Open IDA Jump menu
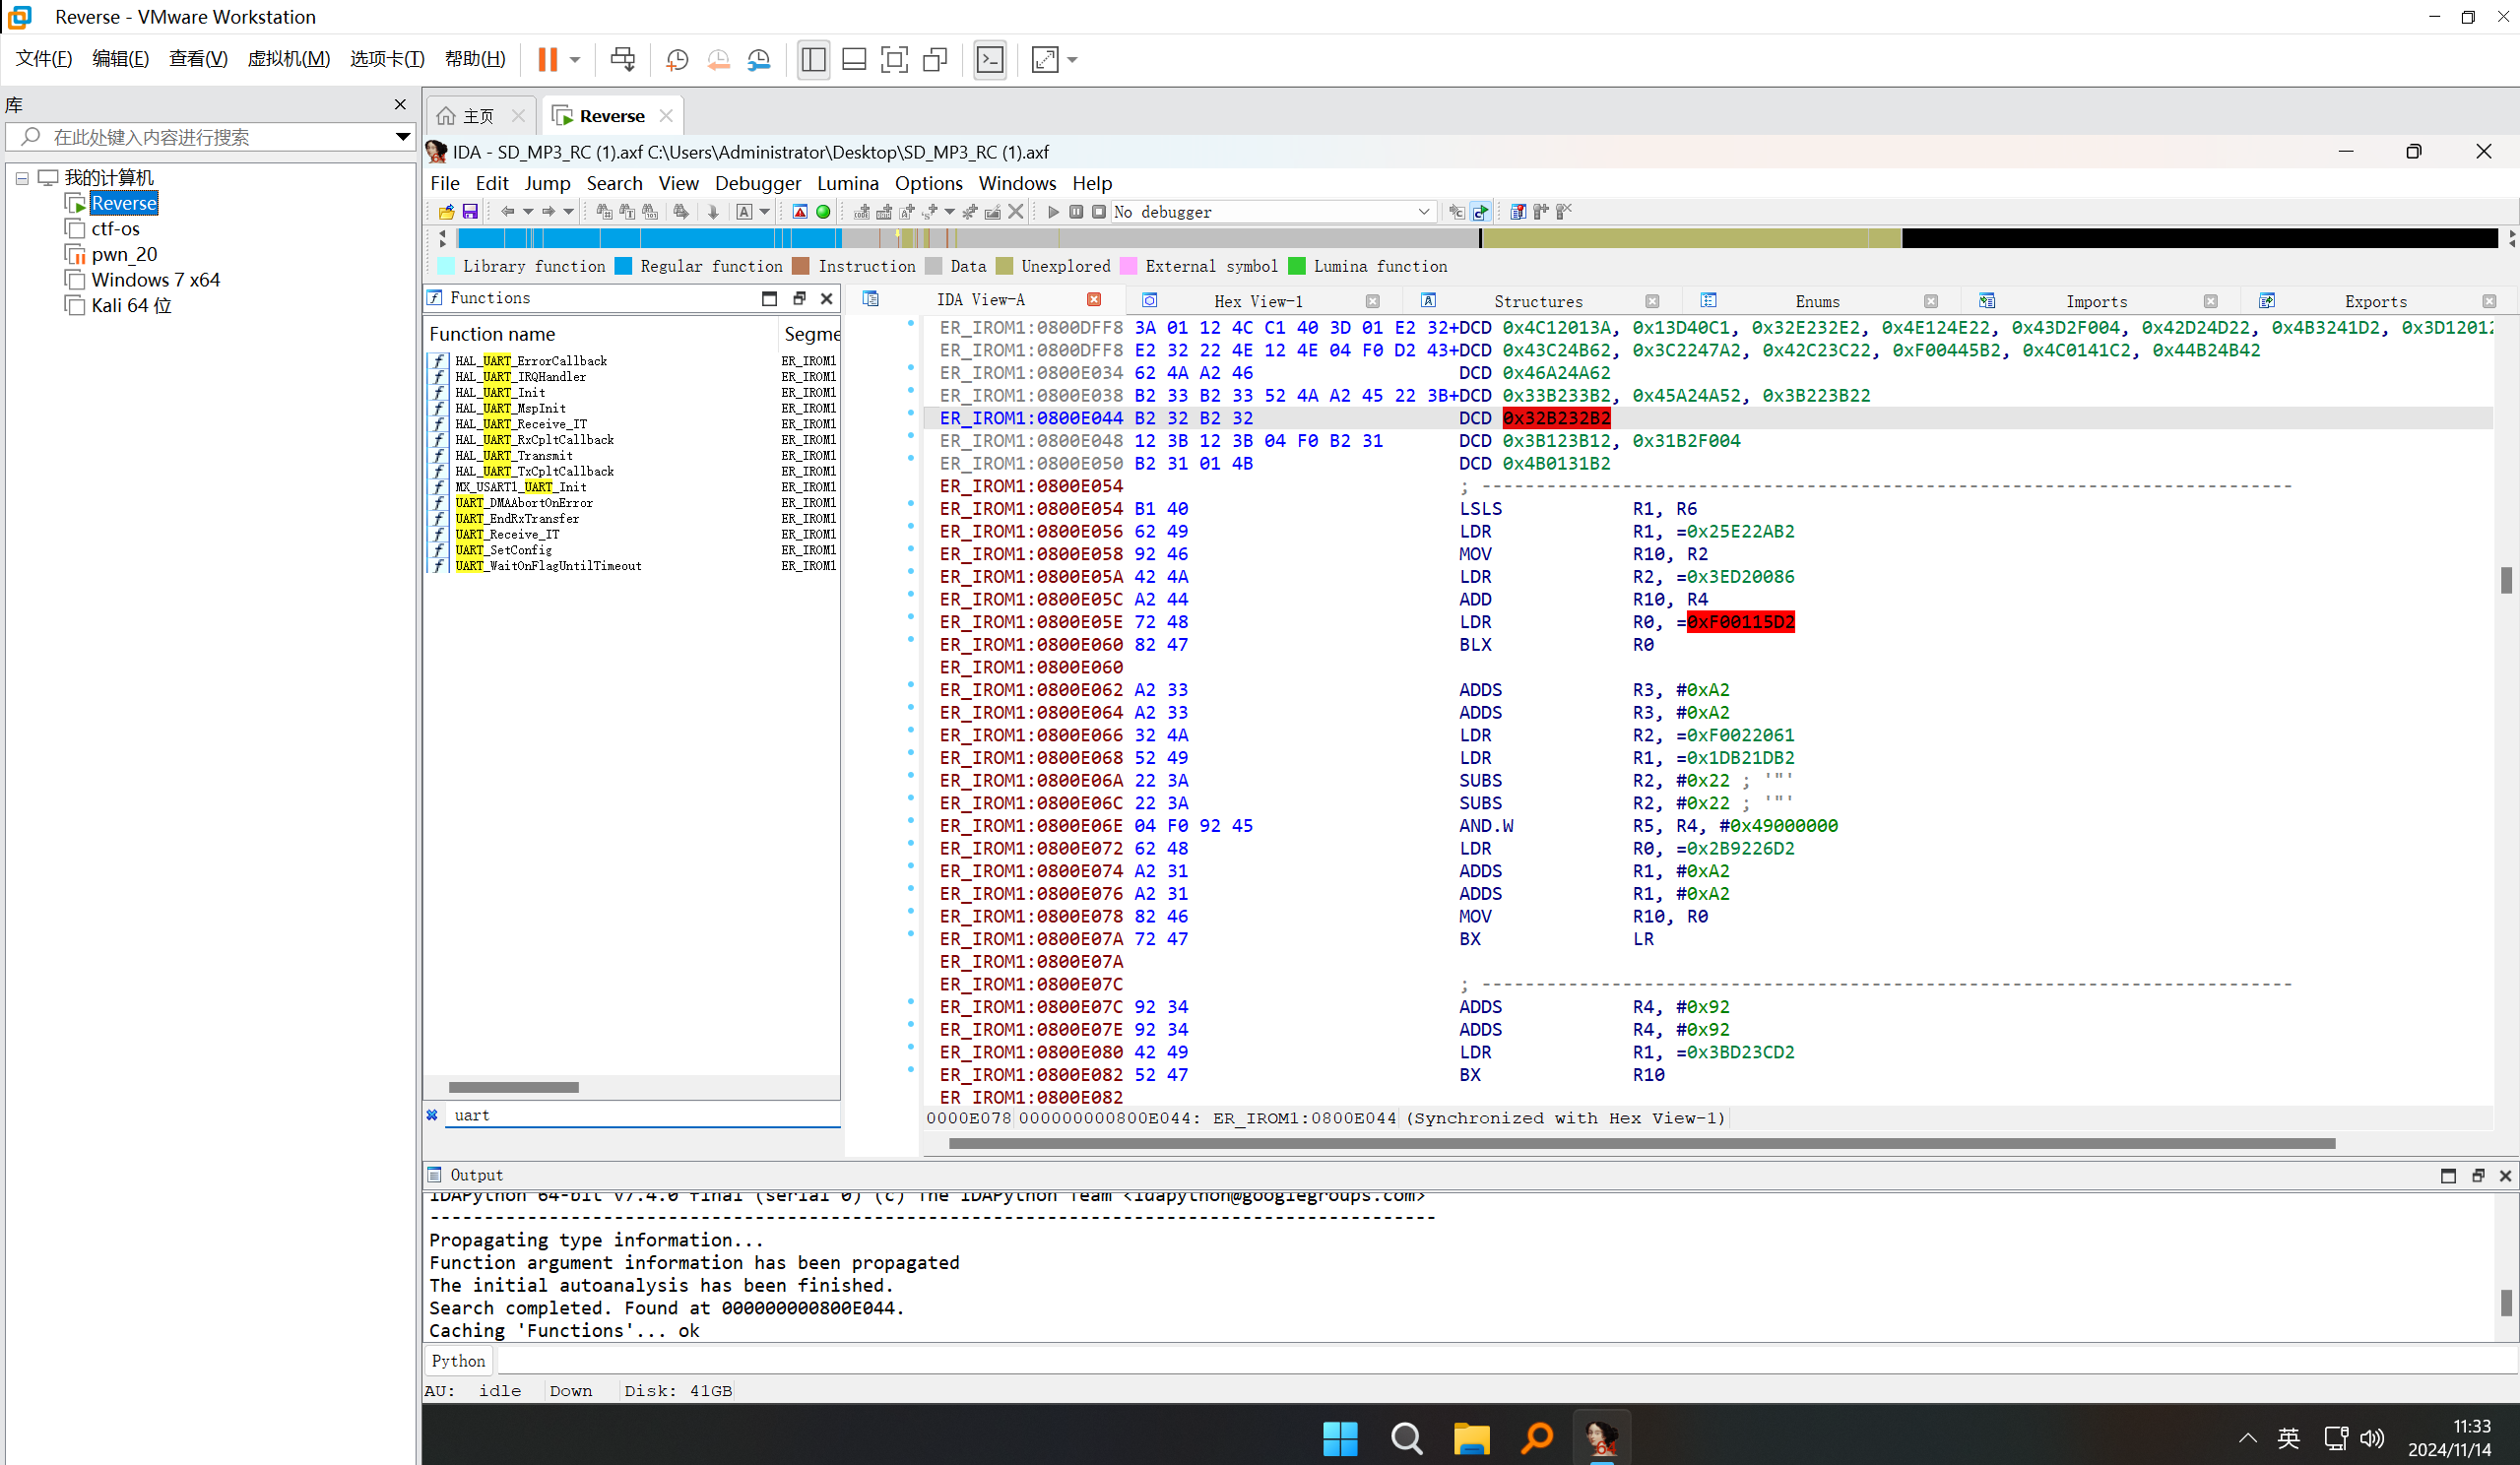This screenshot has height=1465, width=2520. pyautogui.click(x=547, y=183)
